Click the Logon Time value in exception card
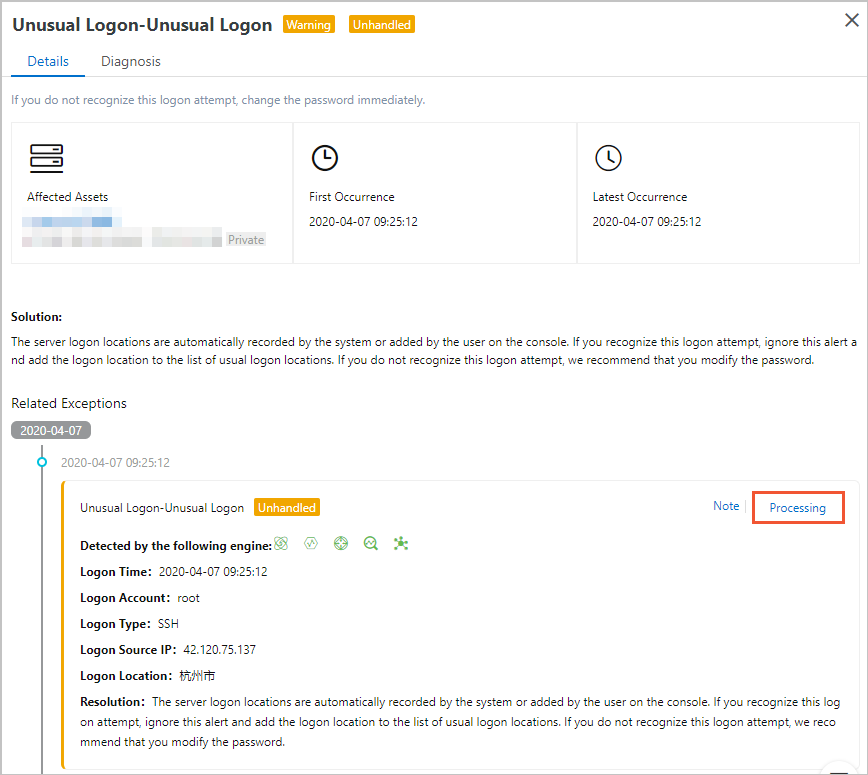The width and height of the screenshot is (868, 775). point(213,572)
